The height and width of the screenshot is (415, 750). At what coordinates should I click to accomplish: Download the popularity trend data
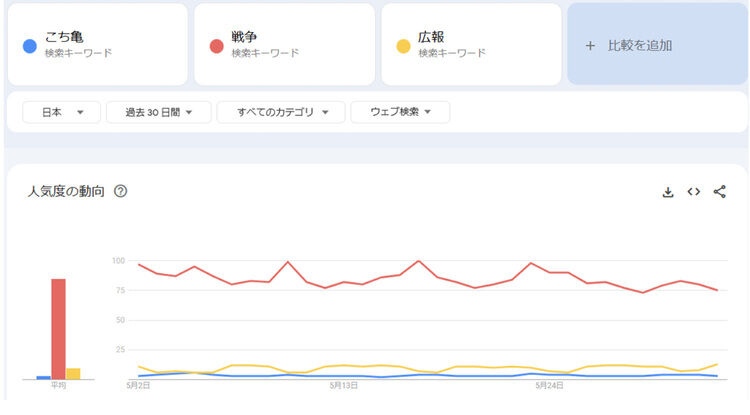(668, 192)
